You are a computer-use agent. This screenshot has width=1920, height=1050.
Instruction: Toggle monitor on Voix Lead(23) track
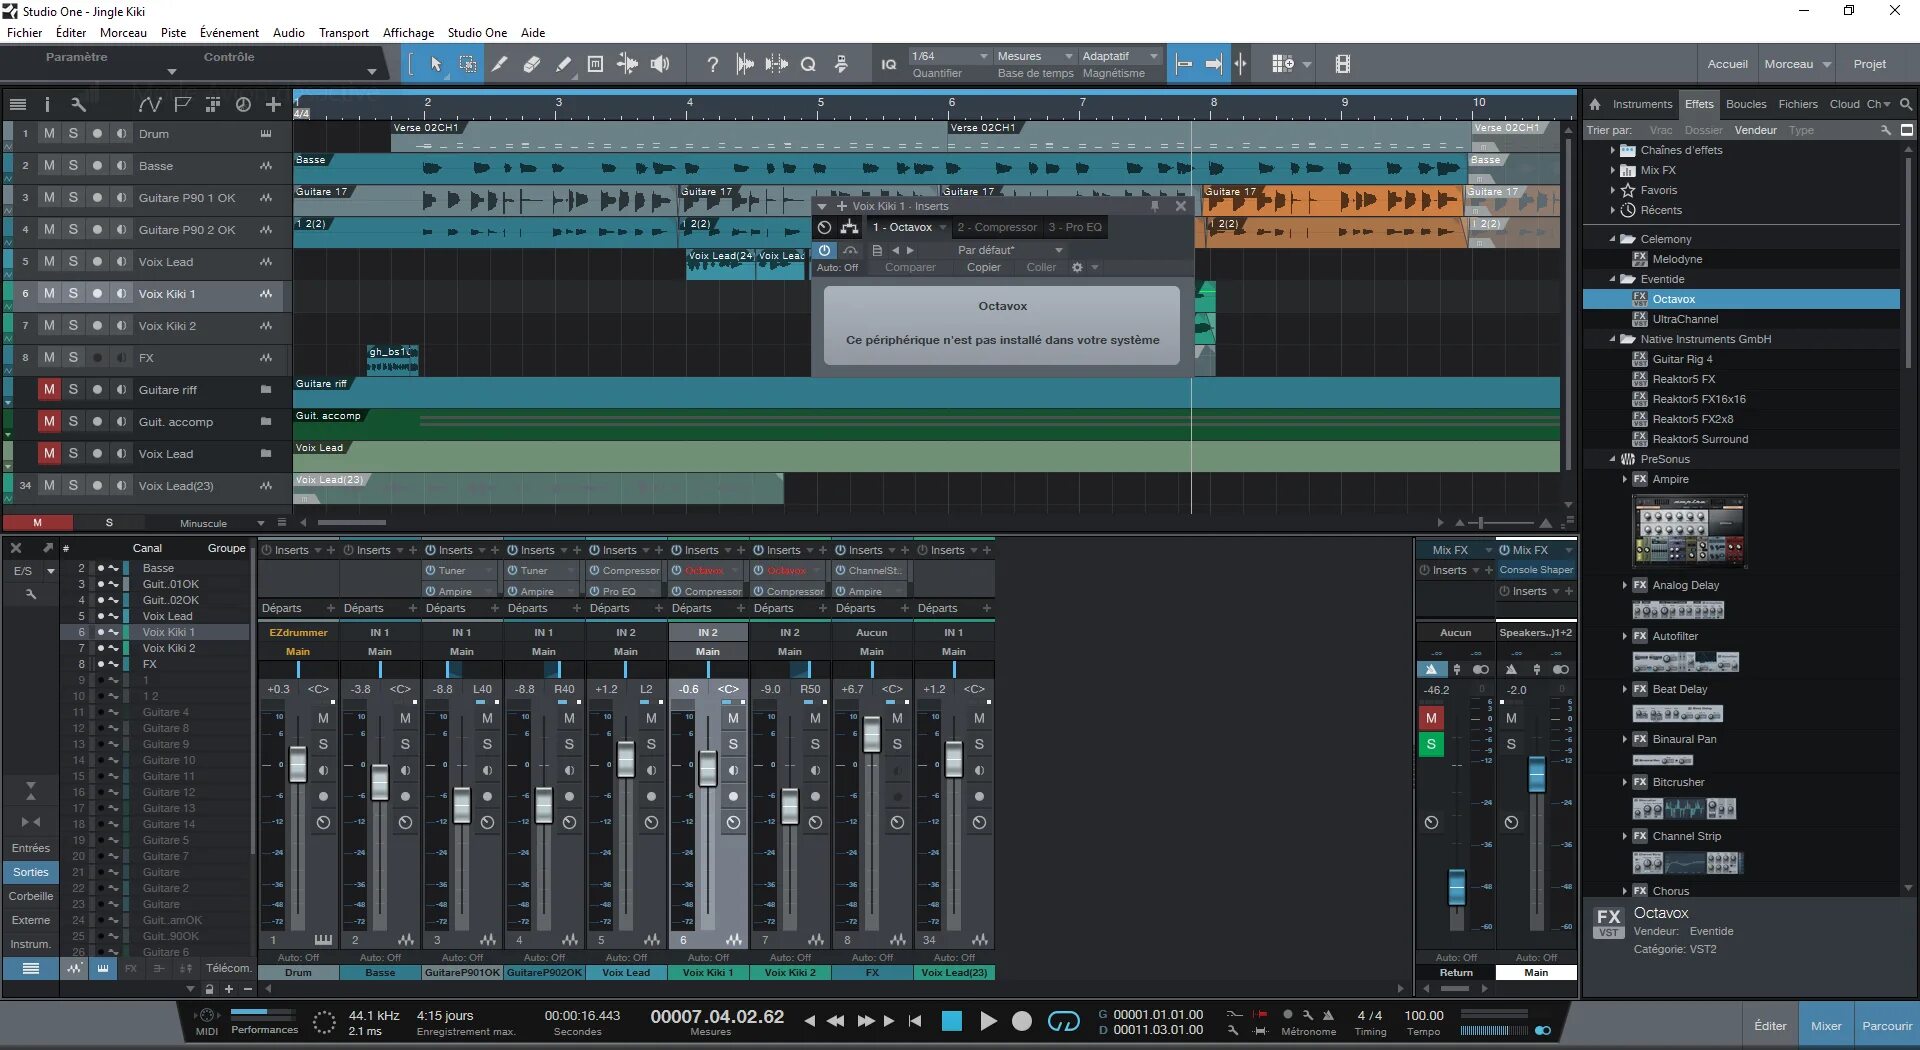click(121, 485)
